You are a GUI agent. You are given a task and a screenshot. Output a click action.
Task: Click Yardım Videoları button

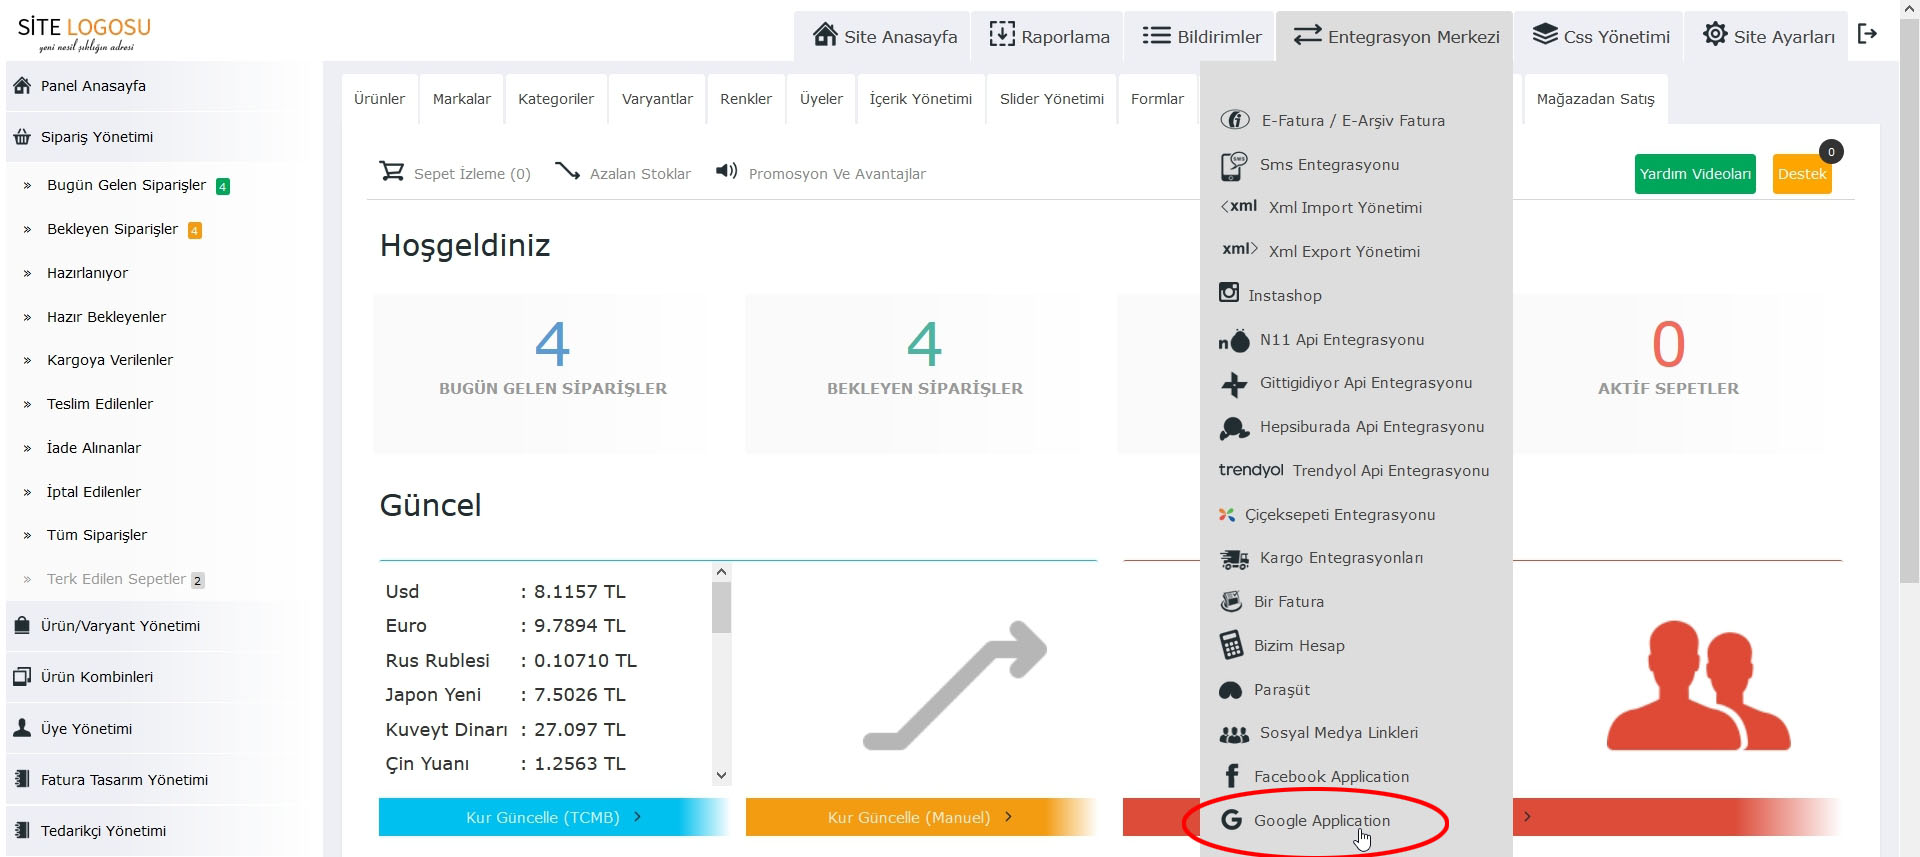point(1695,174)
